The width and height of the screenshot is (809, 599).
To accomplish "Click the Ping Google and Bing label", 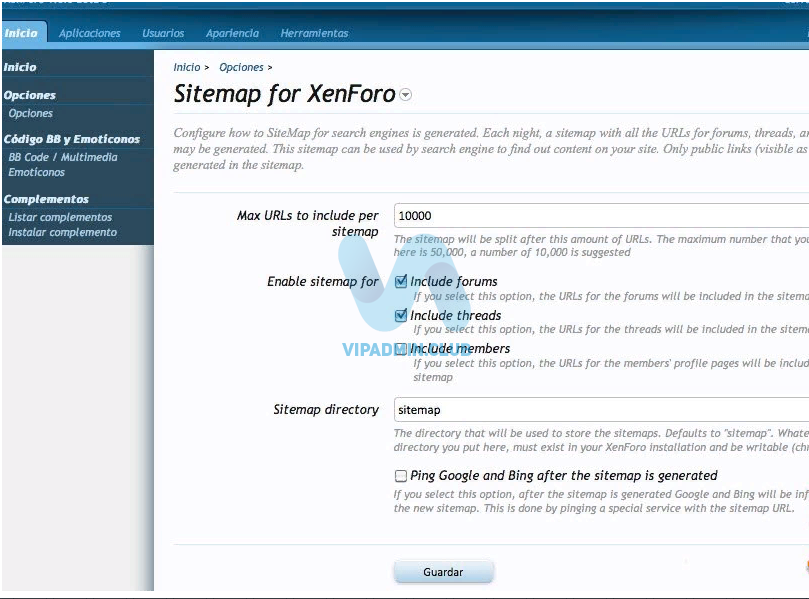I will [x=564, y=476].
